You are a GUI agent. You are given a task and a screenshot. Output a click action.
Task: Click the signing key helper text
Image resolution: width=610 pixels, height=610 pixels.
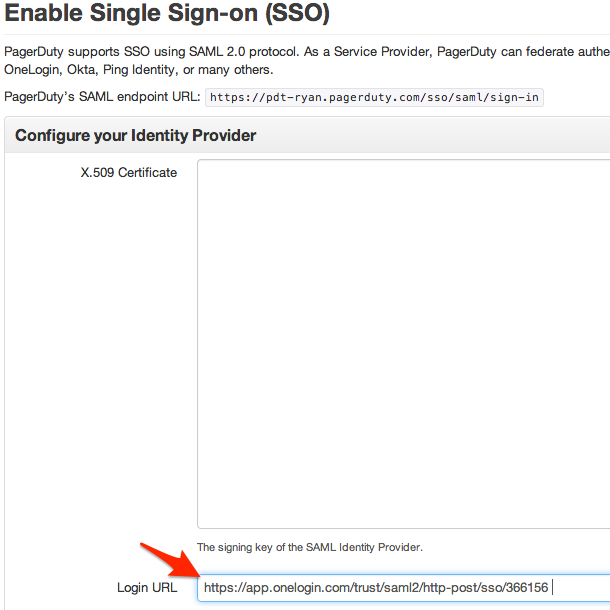(310, 547)
